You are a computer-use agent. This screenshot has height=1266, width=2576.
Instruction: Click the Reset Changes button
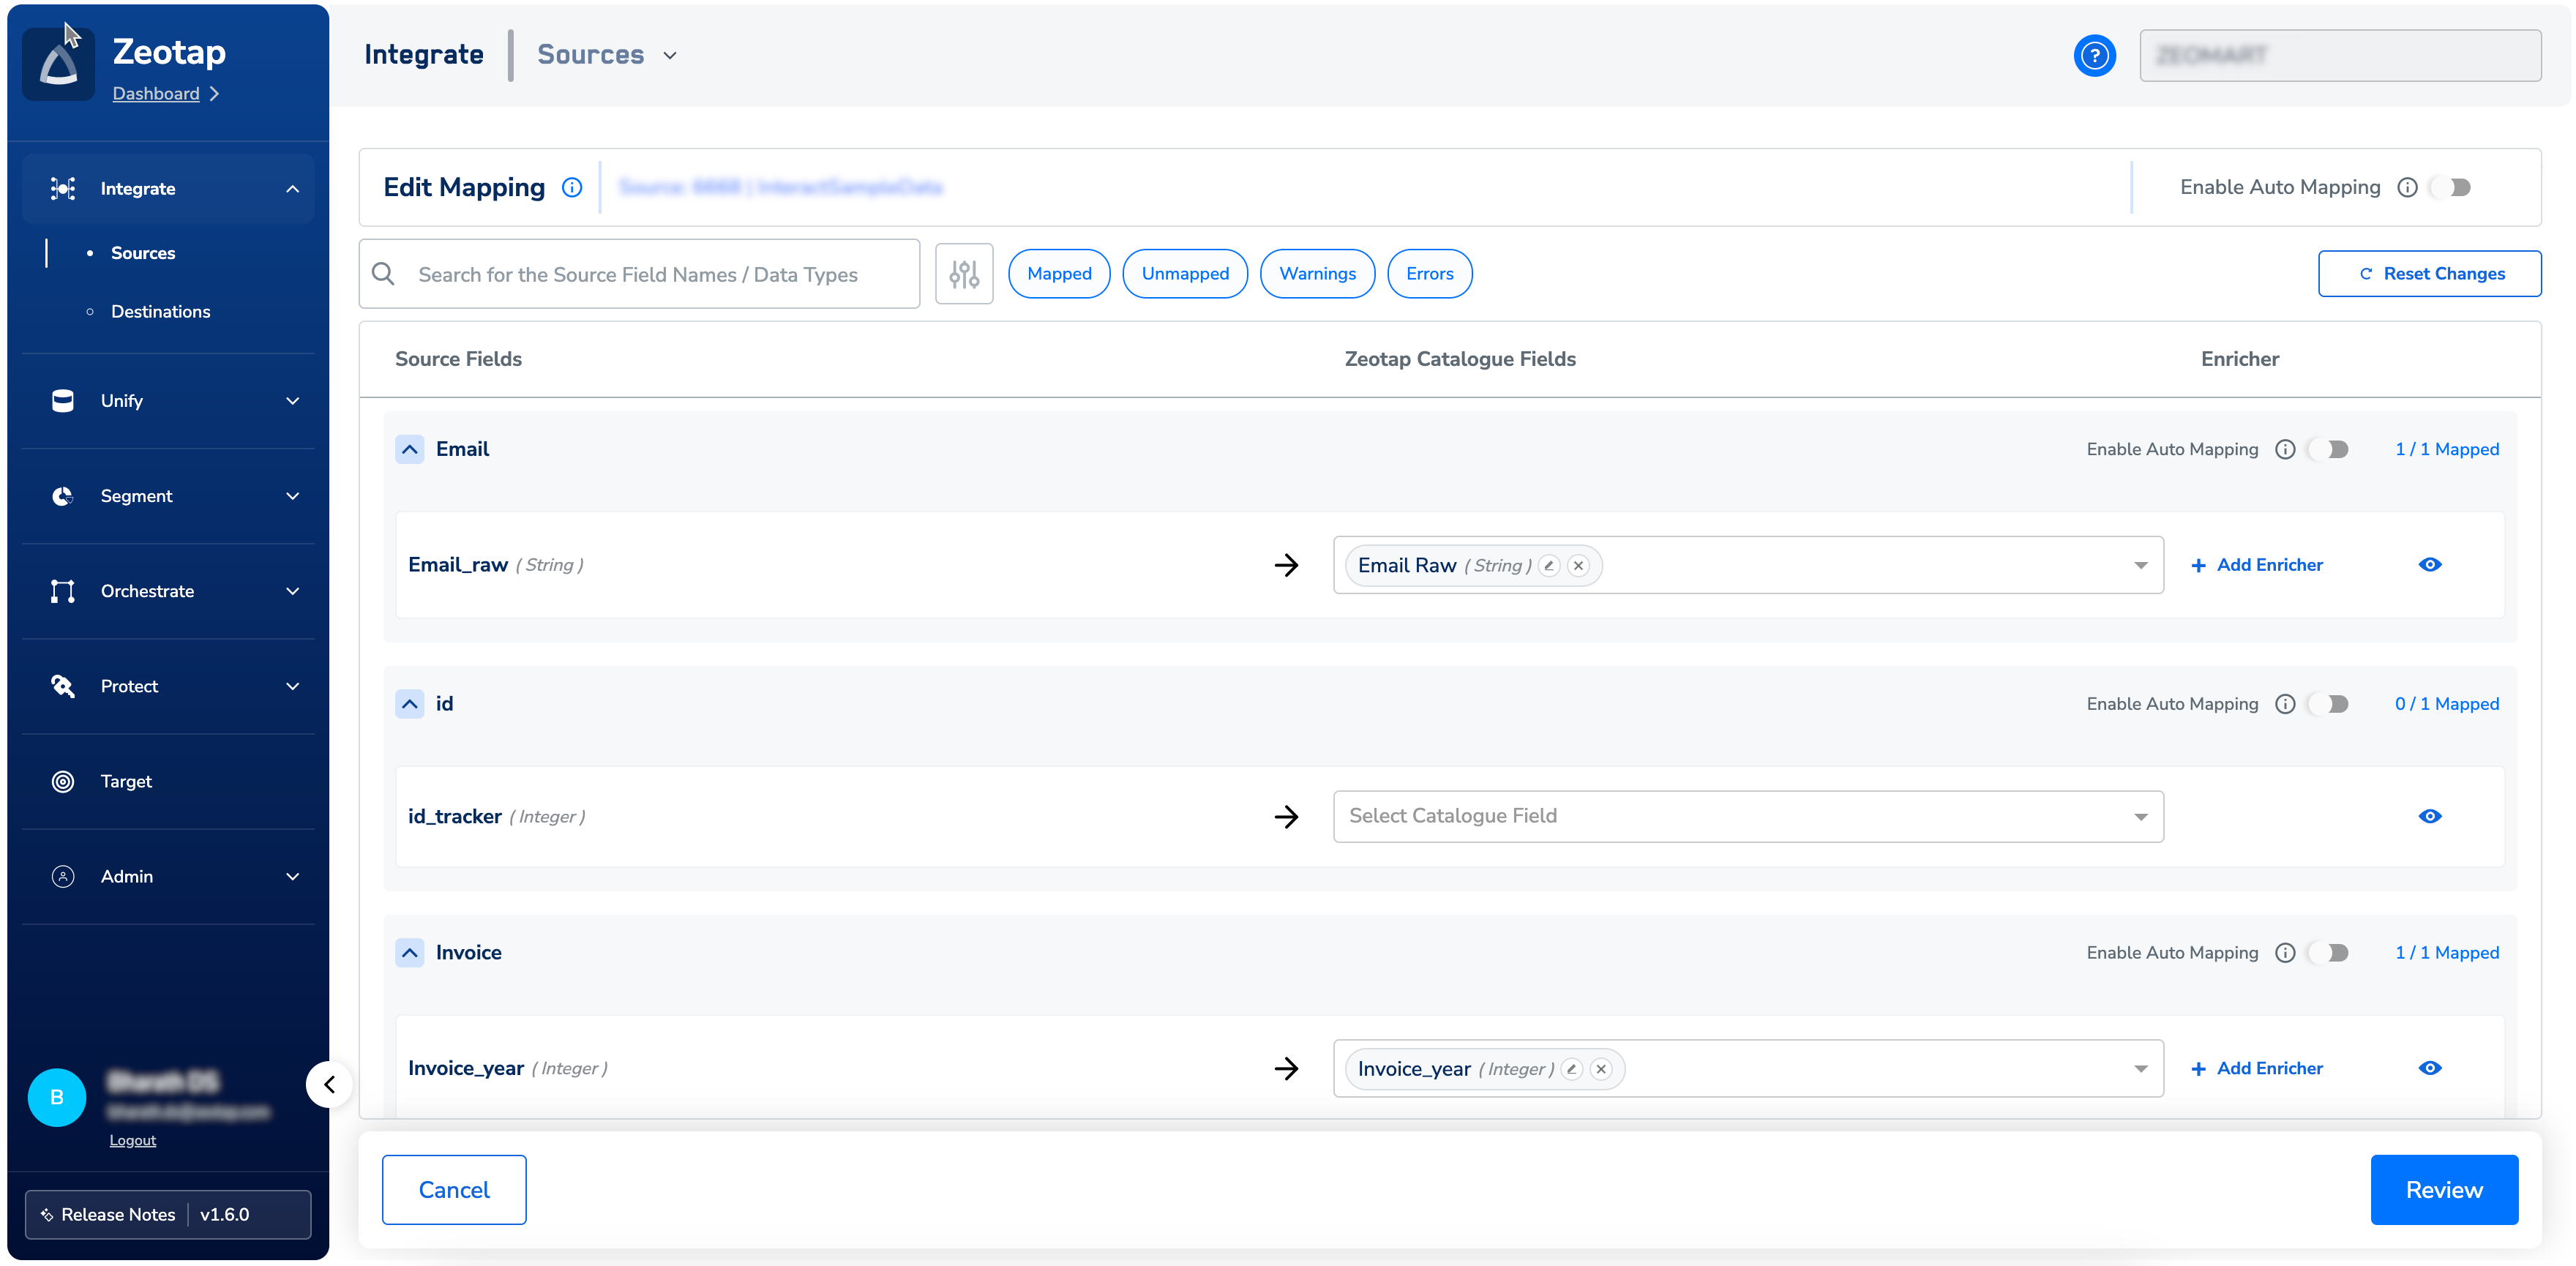click(2429, 274)
